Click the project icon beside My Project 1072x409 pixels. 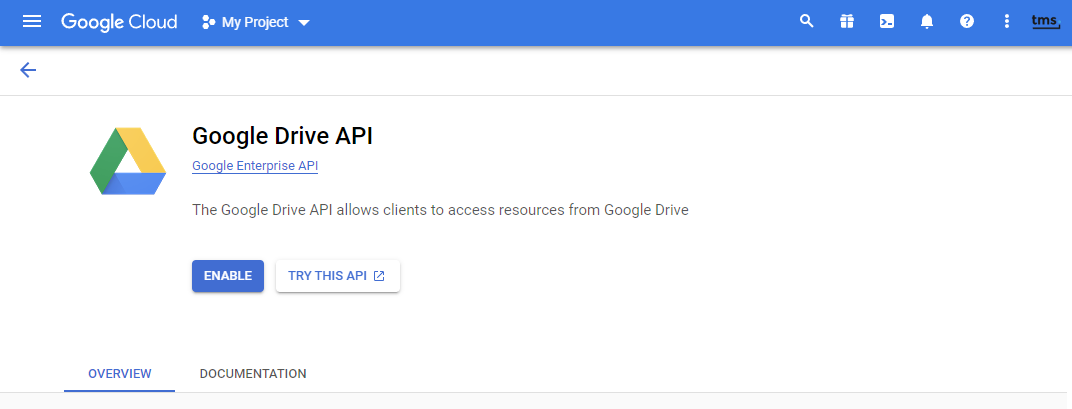[x=209, y=22]
